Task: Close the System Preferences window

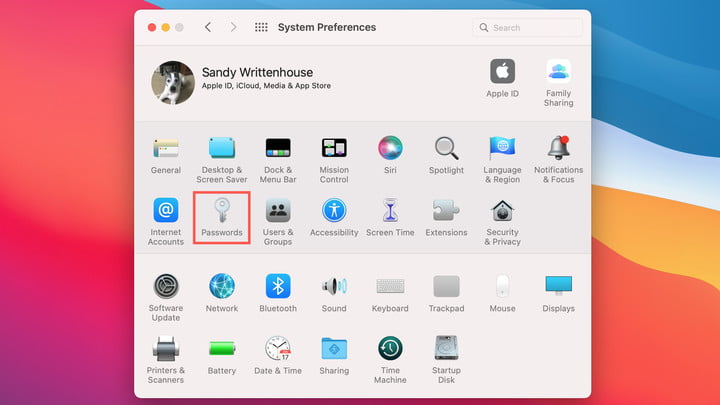Action: (x=152, y=28)
